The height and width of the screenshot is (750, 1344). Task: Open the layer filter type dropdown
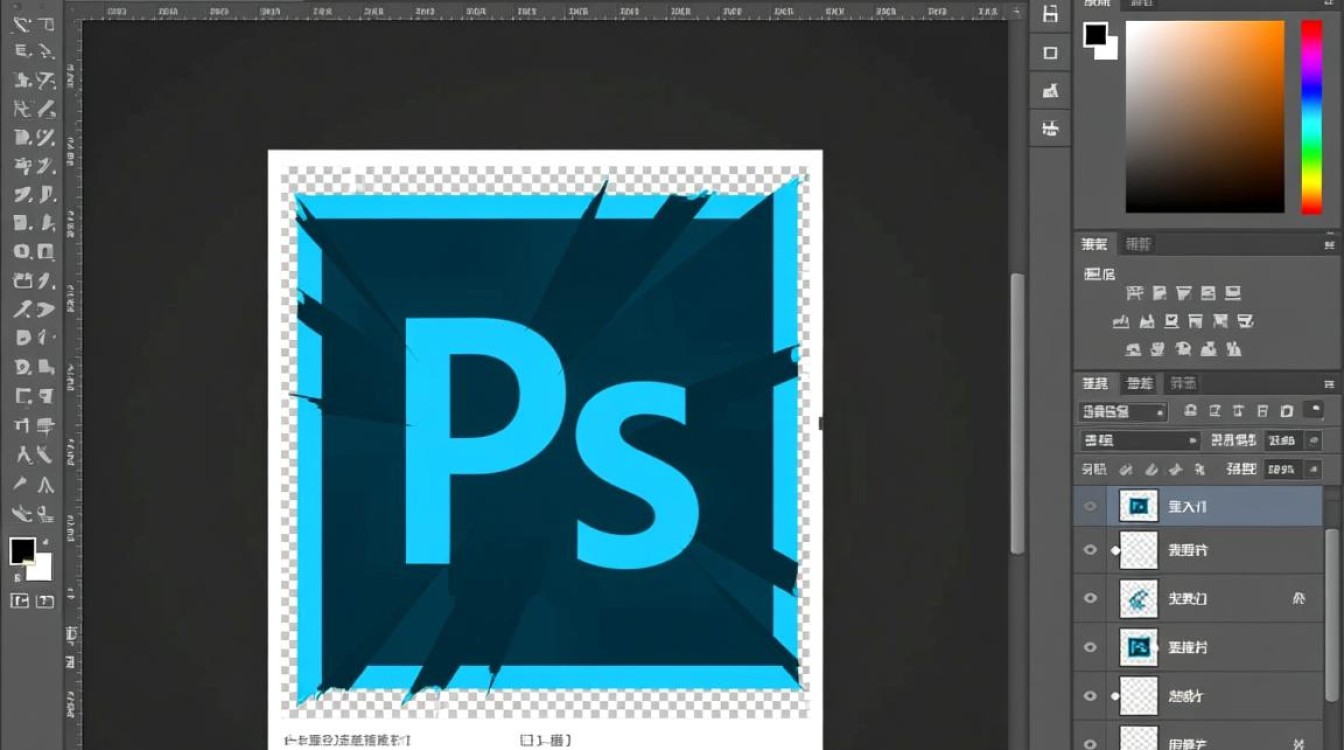(1123, 411)
